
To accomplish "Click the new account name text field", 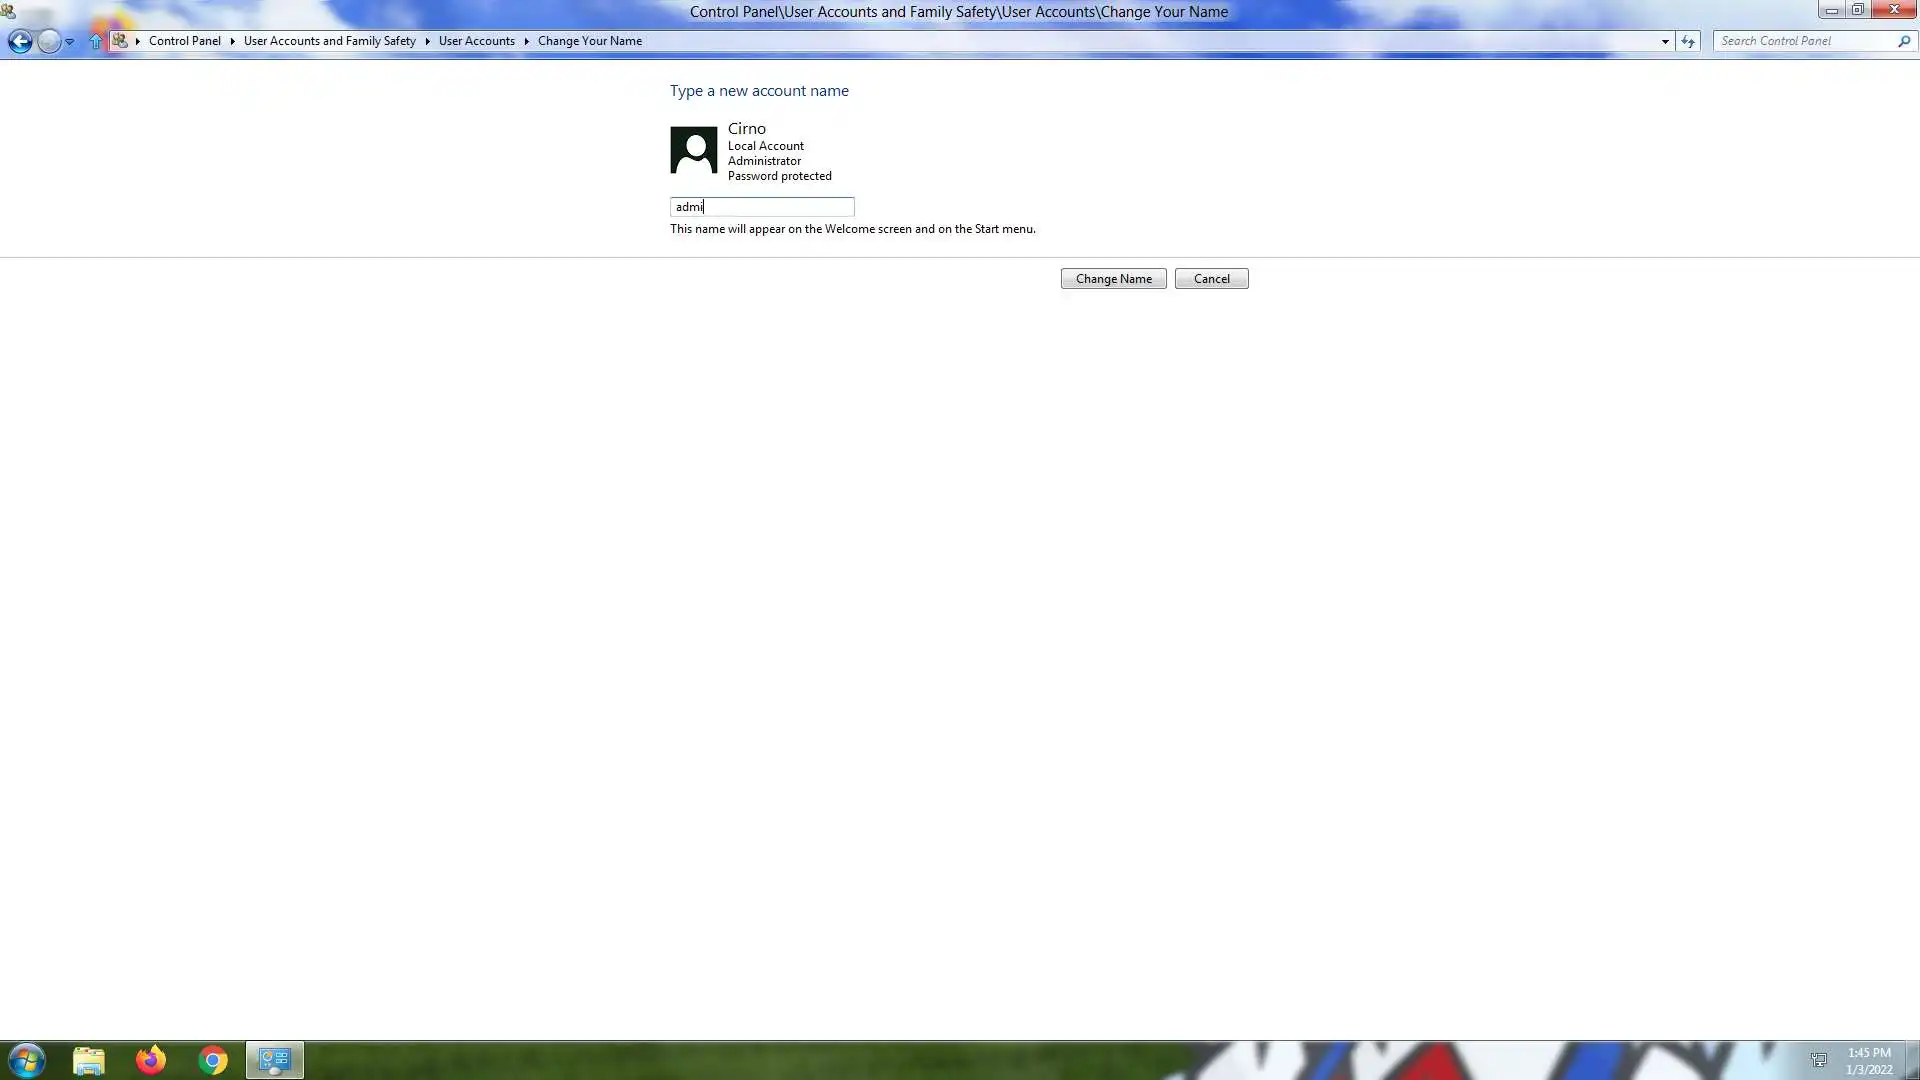I will 762,207.
